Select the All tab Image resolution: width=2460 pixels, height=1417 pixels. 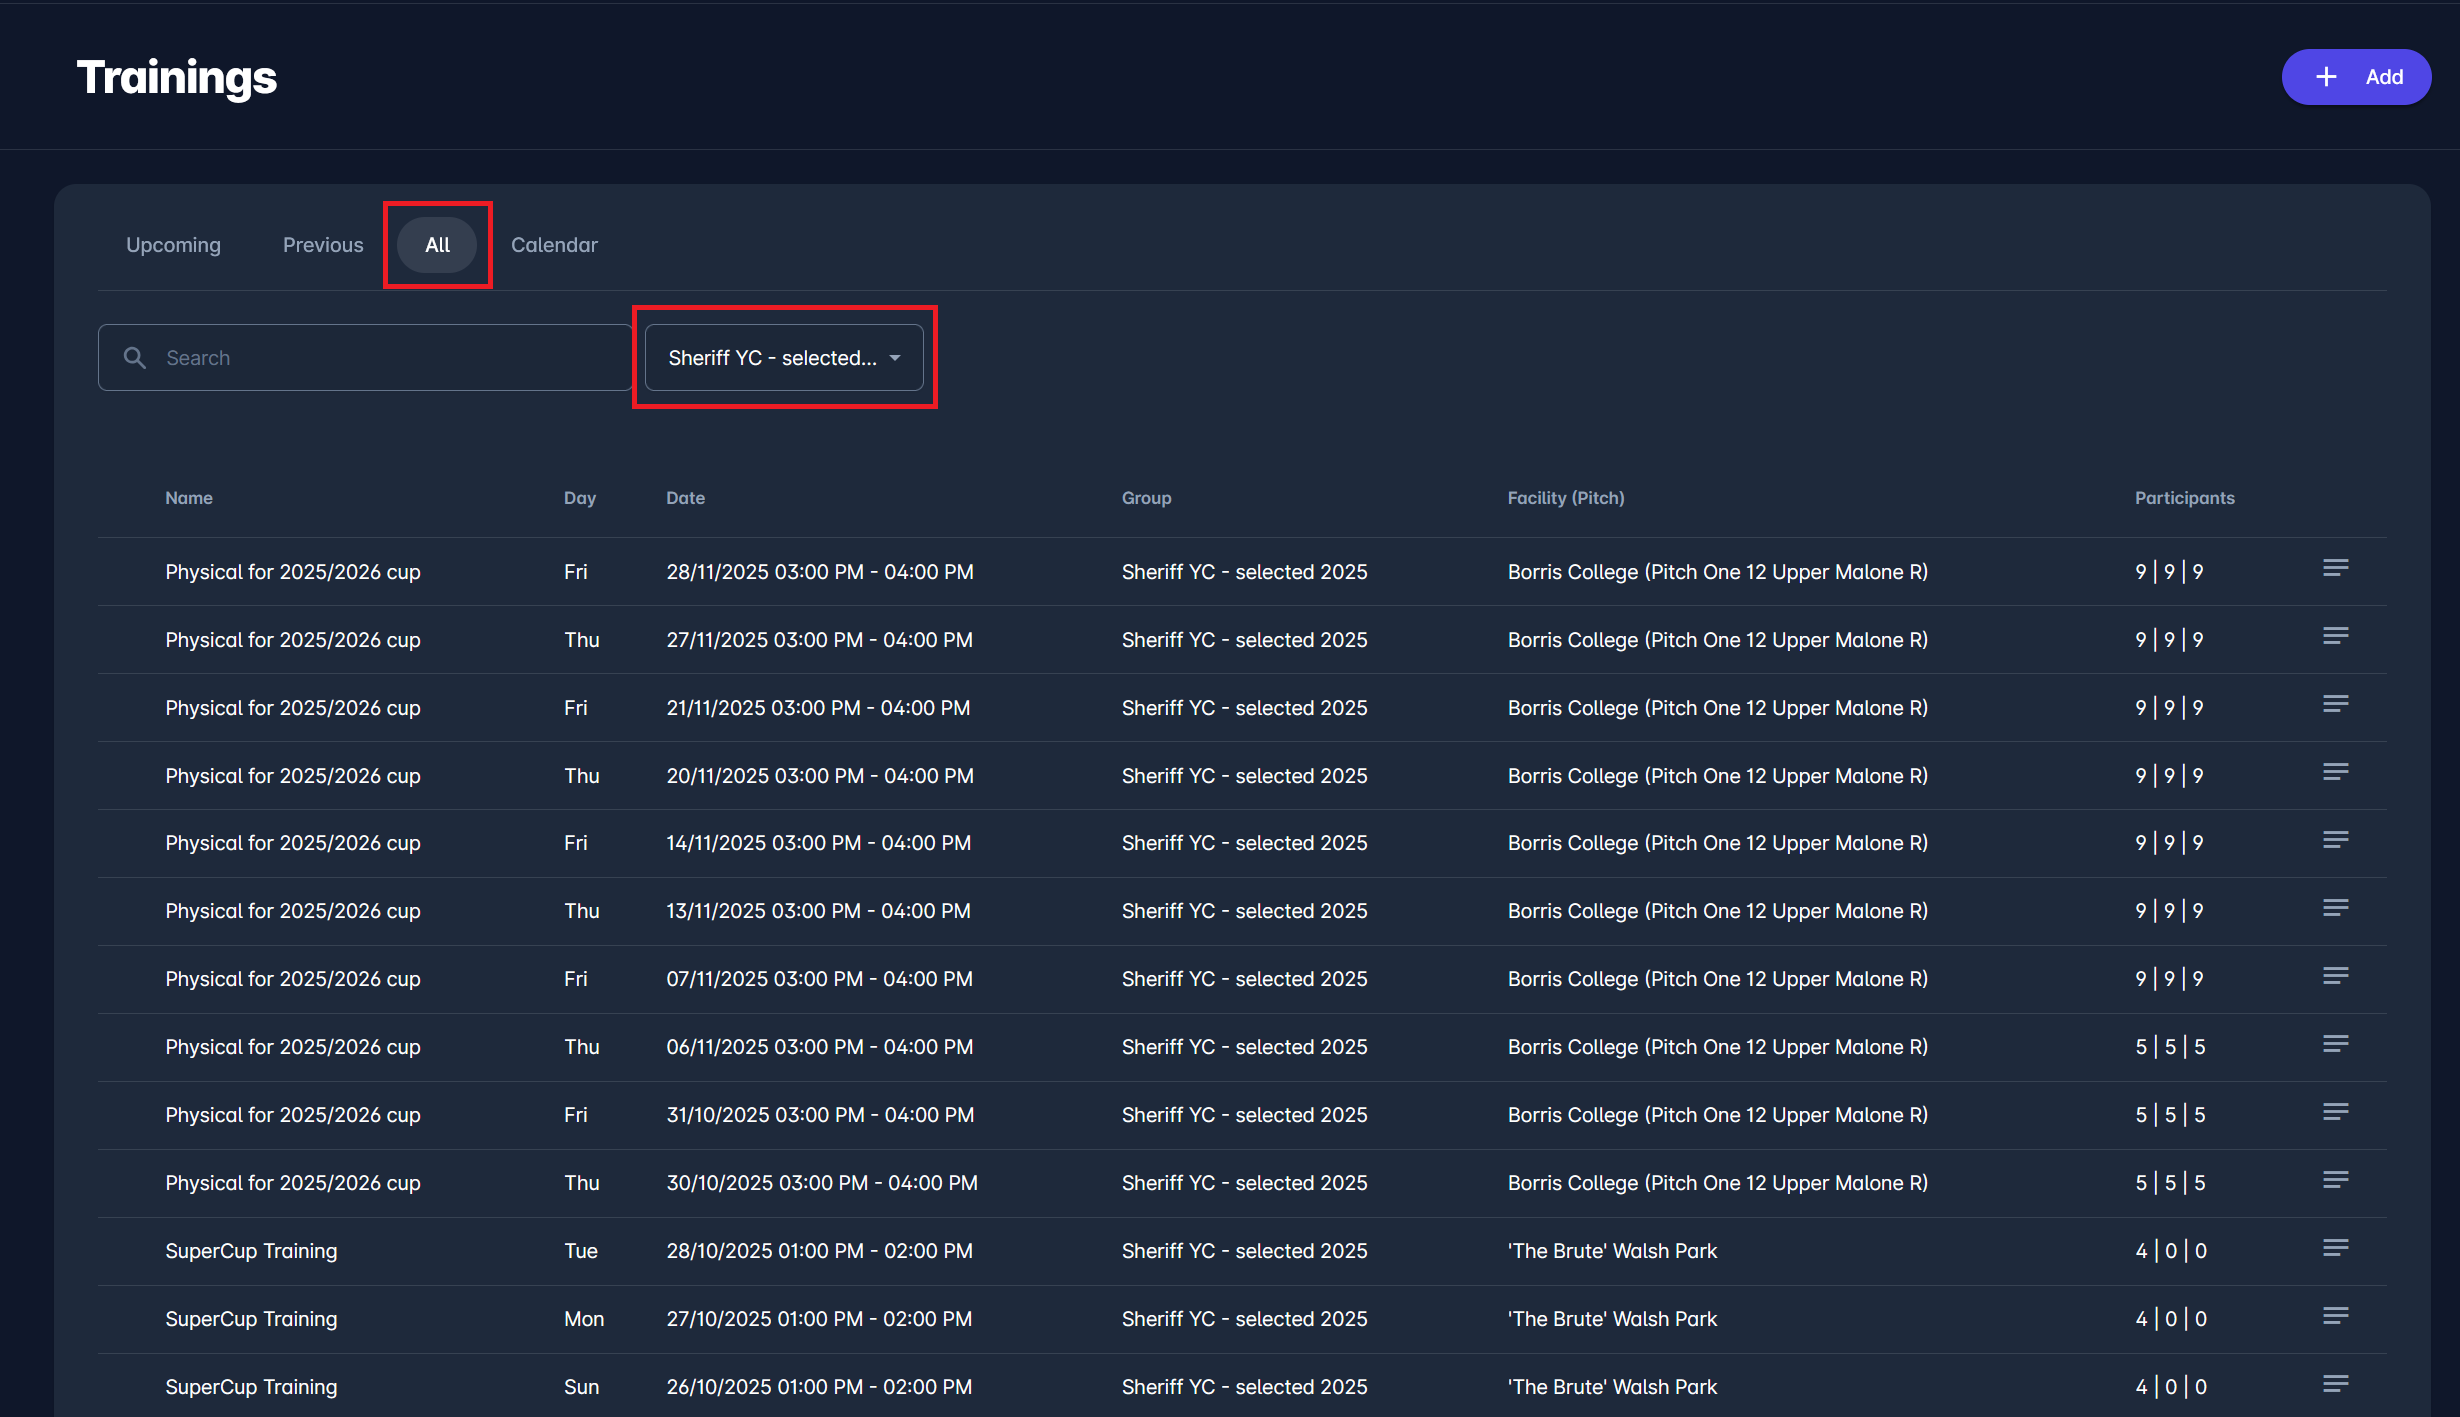437,245
